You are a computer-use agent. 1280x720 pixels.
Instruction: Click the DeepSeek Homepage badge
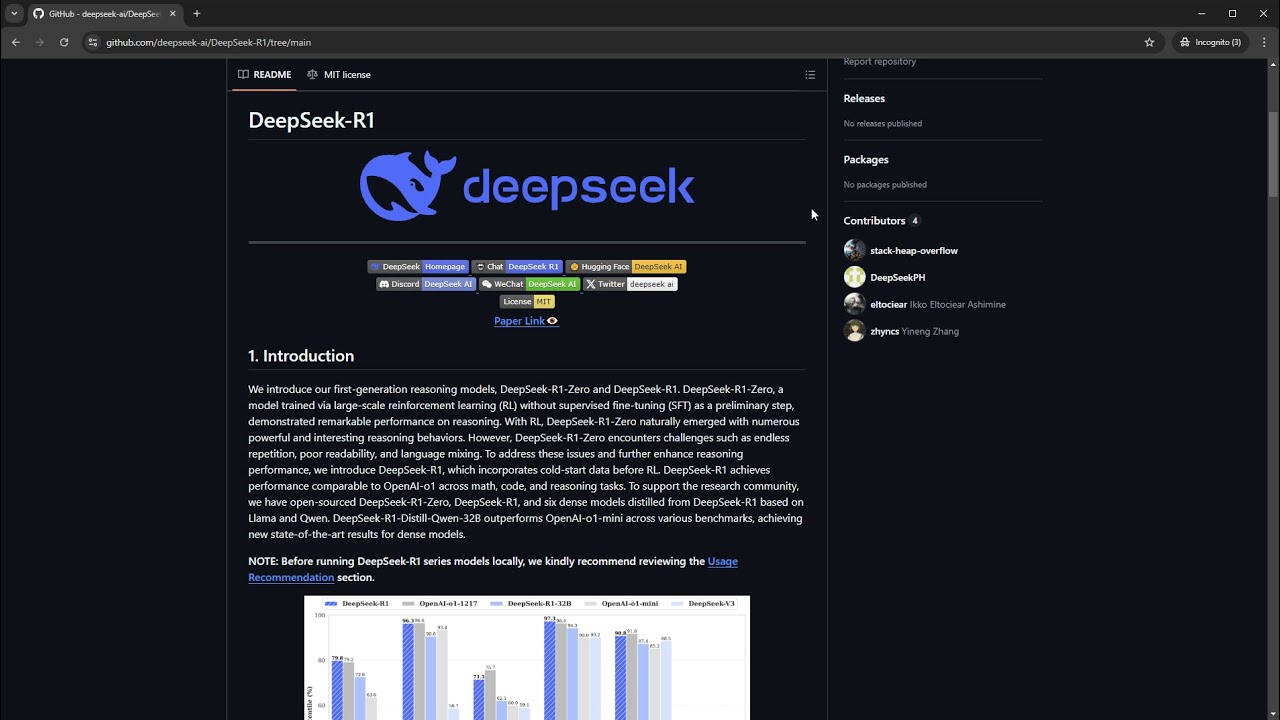point(418,267)
